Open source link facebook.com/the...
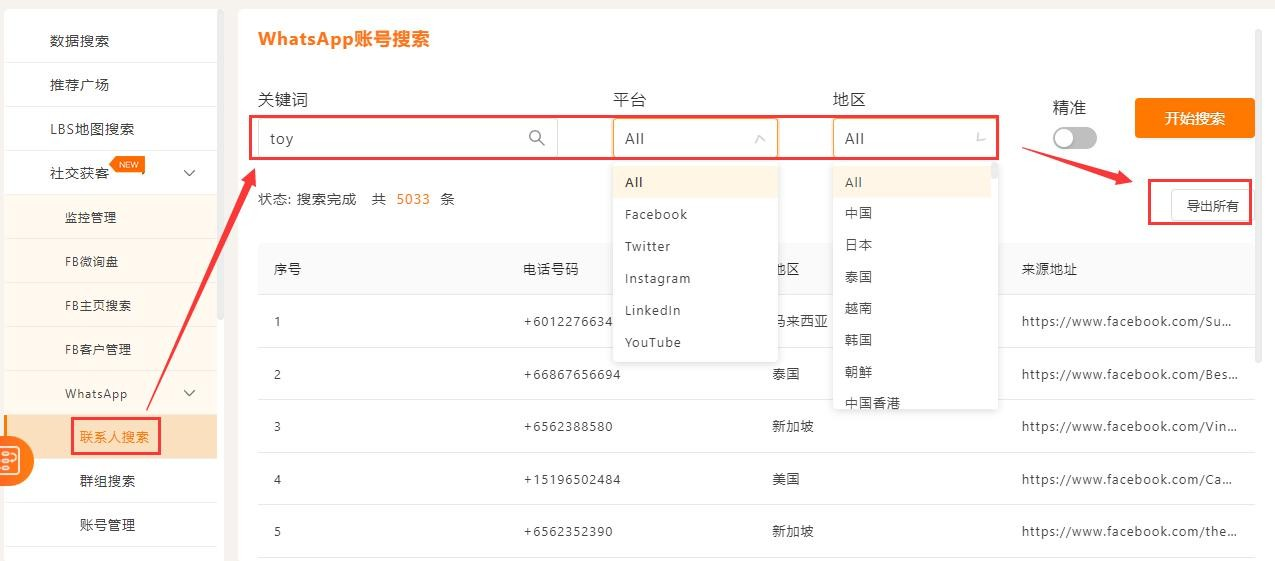Viewport: 1275px width, 561px height. coord(1129,531)
